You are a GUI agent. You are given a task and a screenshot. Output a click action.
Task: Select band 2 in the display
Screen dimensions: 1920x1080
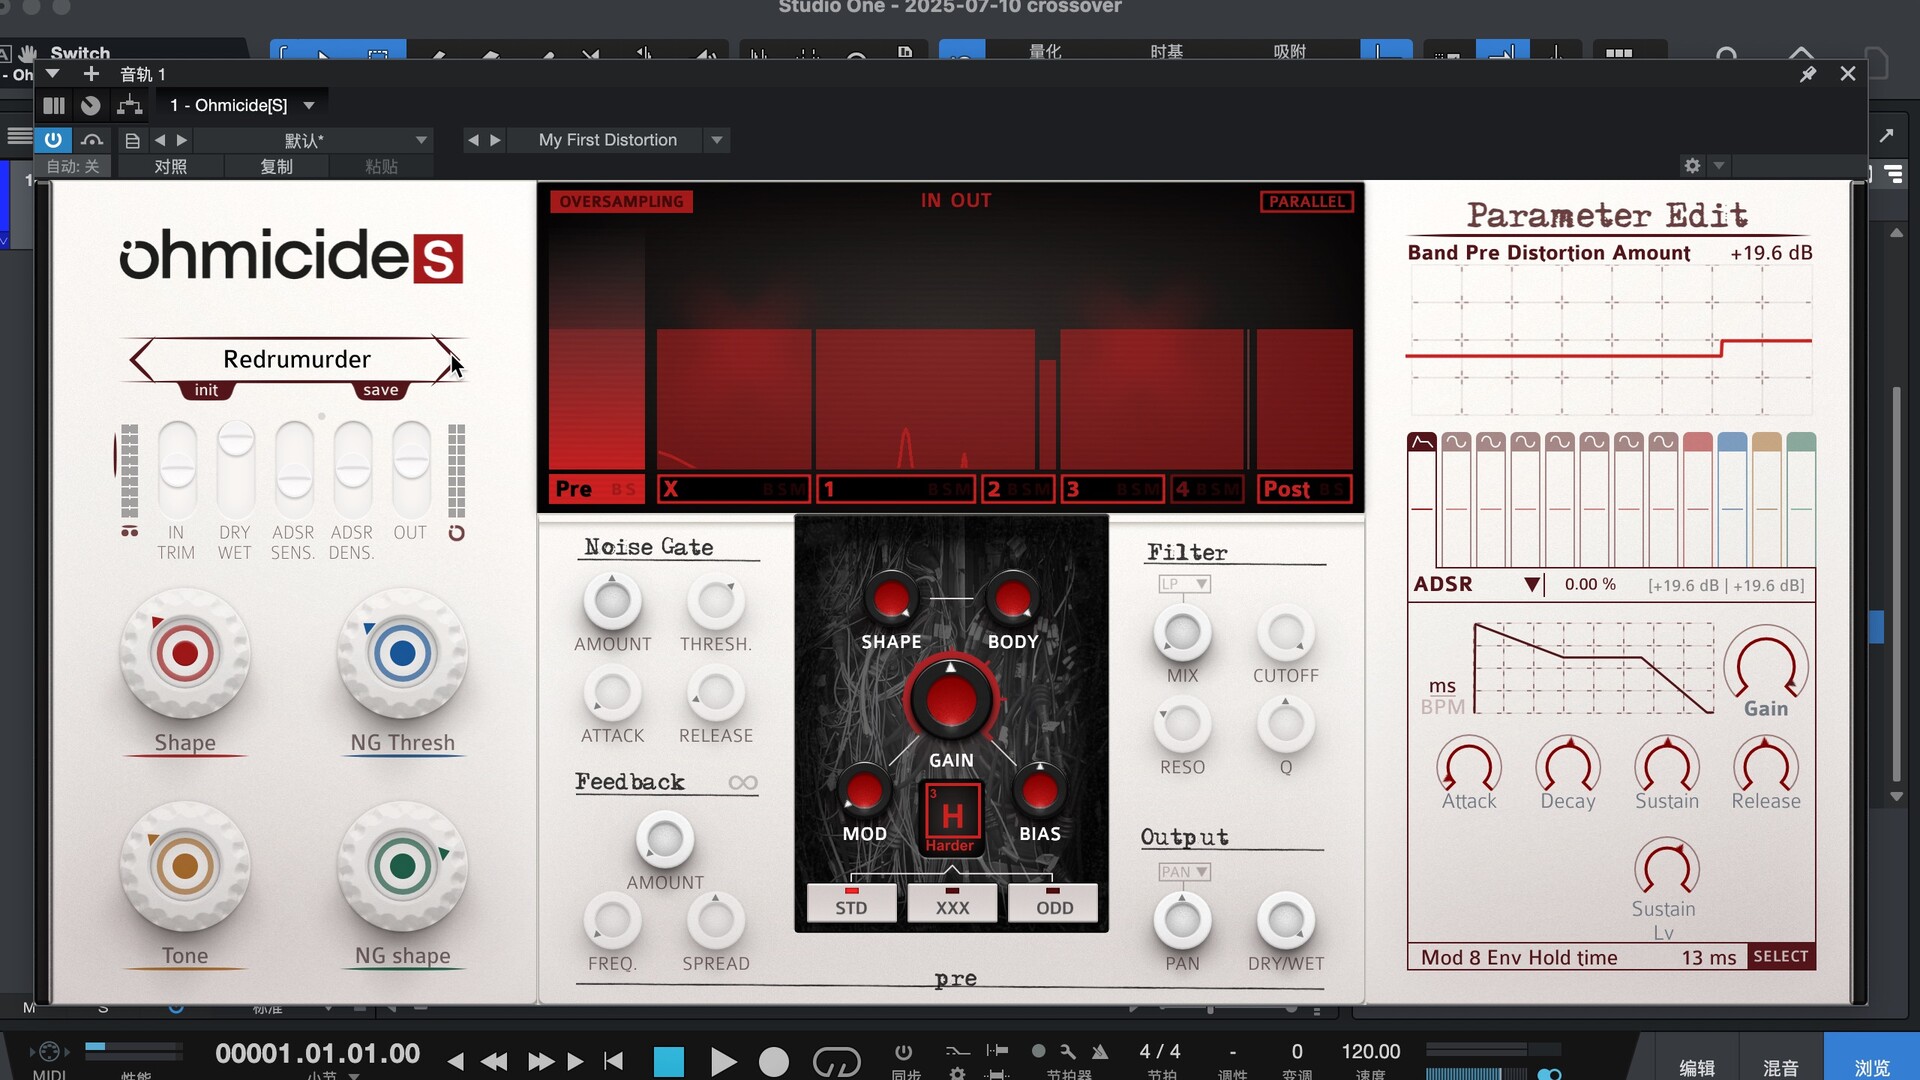1018,489
